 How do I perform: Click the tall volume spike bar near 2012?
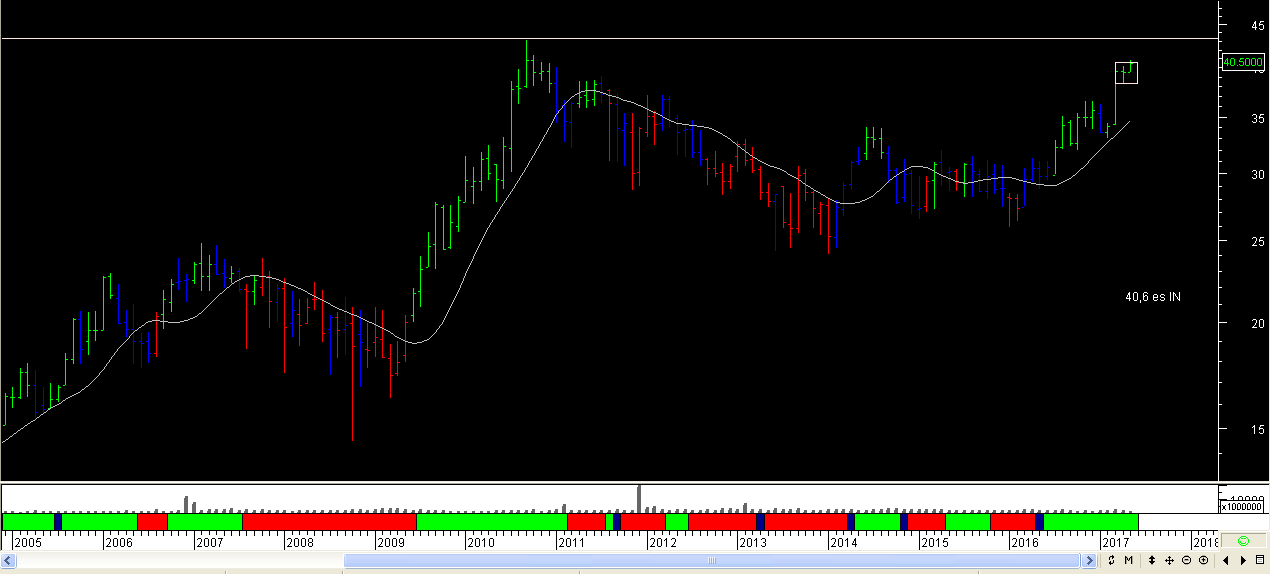point(639,498)
